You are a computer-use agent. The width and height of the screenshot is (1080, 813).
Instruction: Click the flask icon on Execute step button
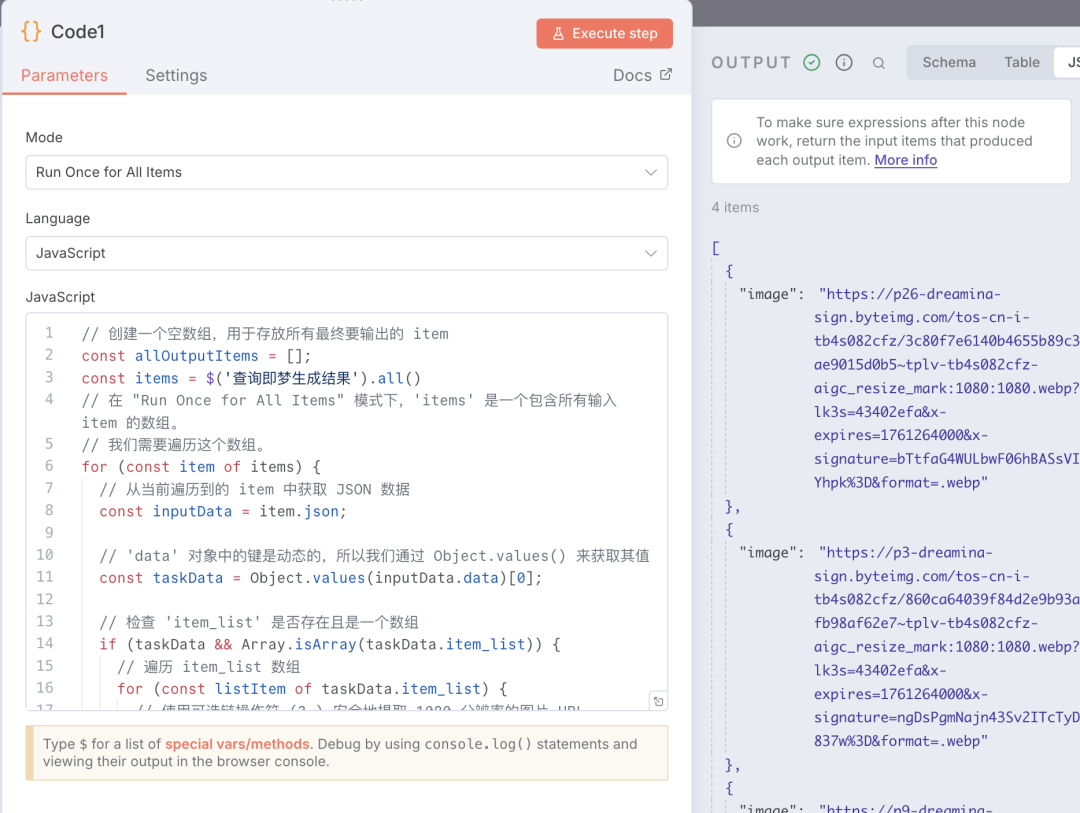coord(559,33)
